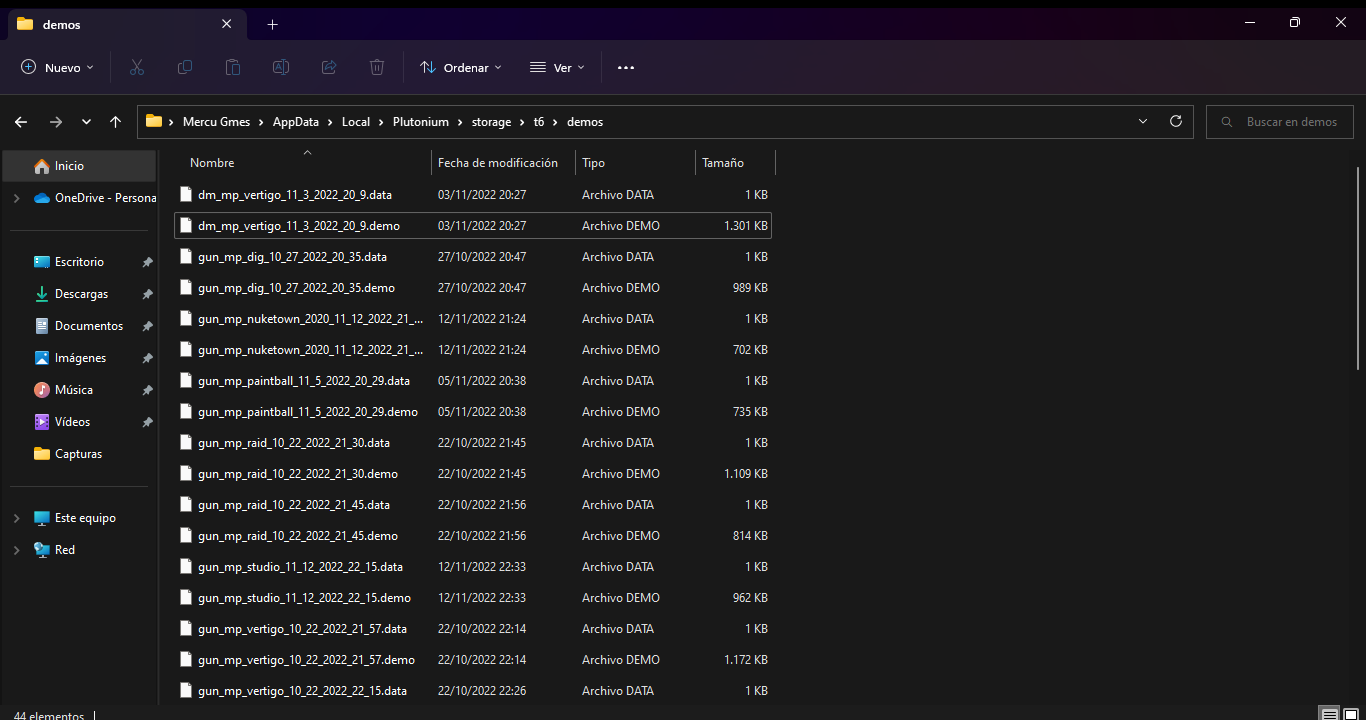Switch to details view icon in status bar

coord(1328,714)
